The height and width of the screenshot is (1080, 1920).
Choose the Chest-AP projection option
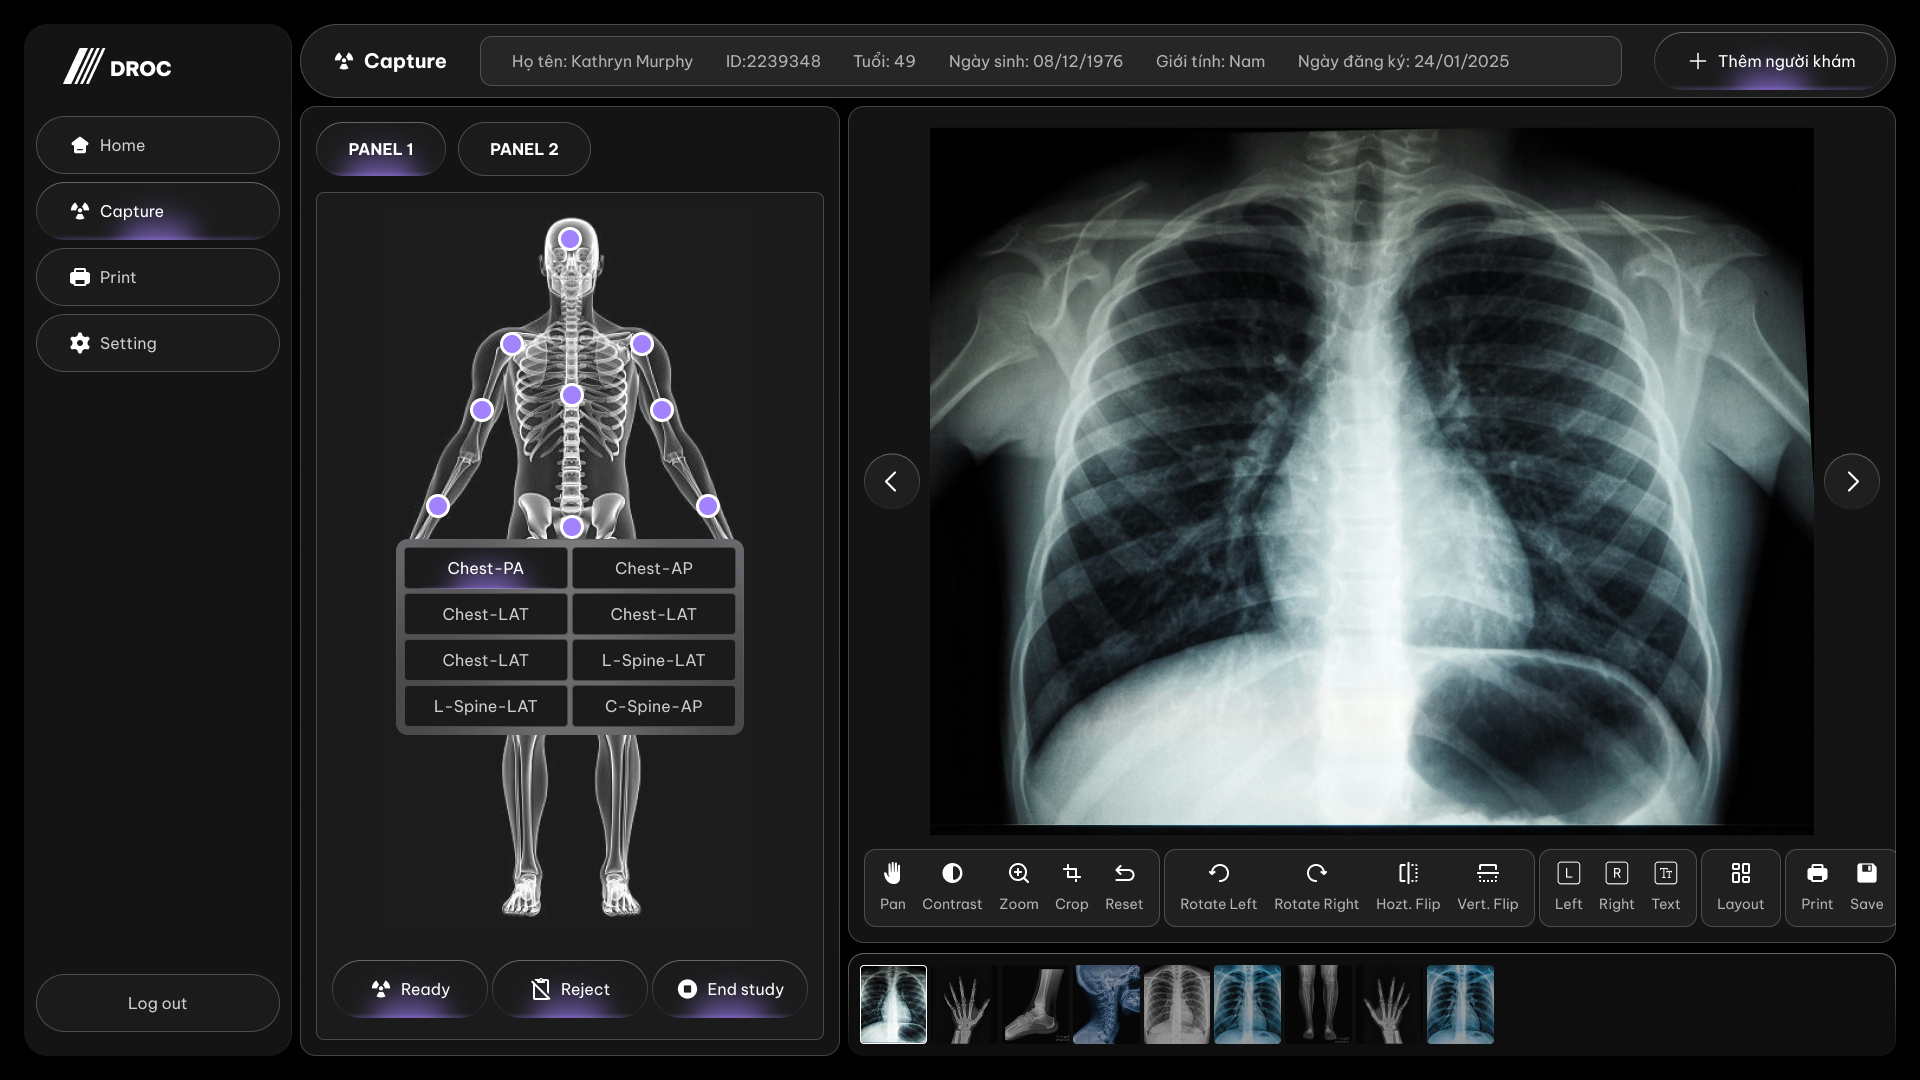653,568
